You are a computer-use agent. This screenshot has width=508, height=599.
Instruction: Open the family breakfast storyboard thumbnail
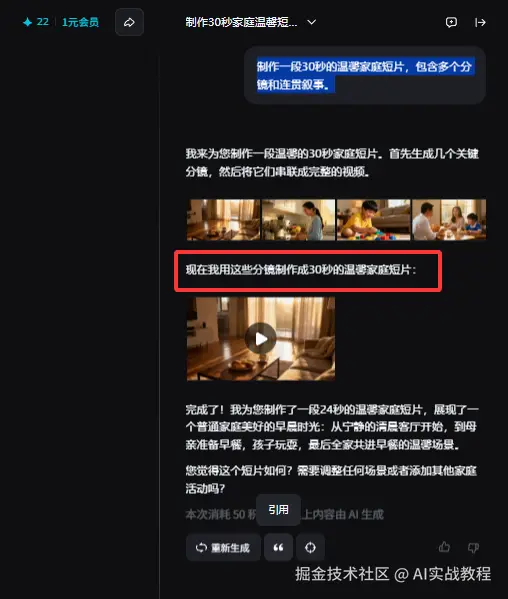pos(449,220)
